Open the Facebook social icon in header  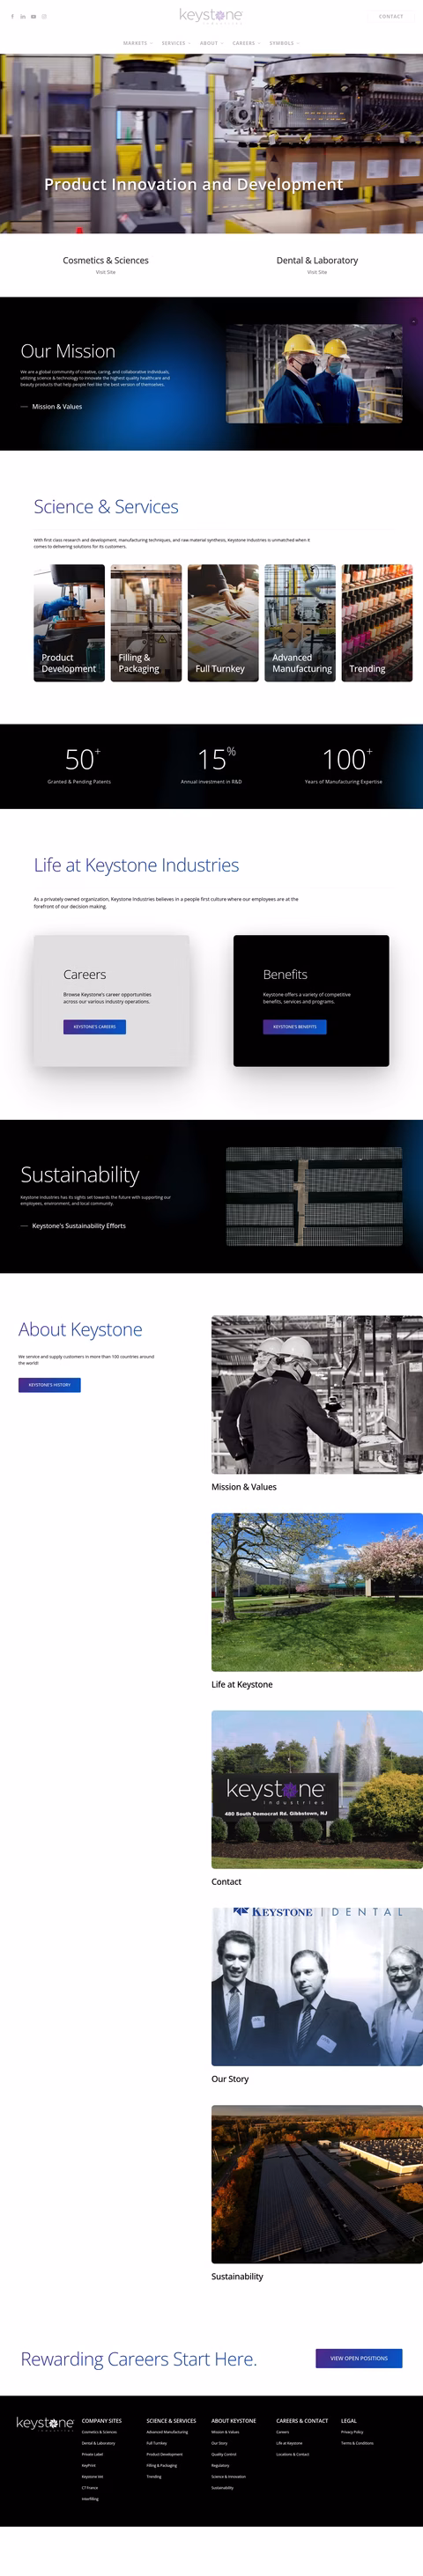[x=13, y=16]
